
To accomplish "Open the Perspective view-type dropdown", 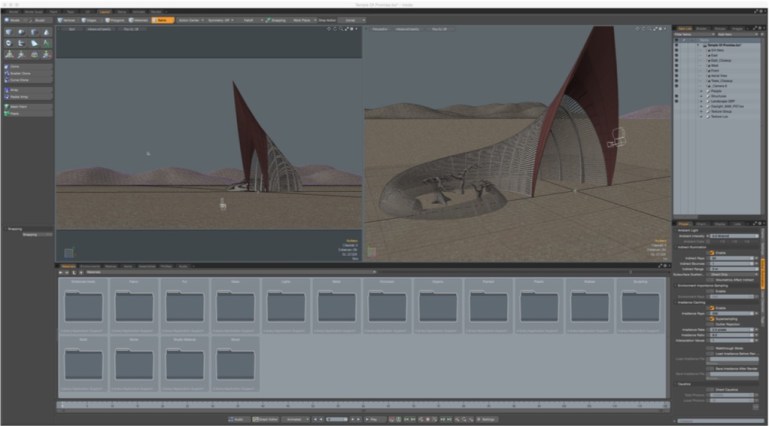I will 381,29.
